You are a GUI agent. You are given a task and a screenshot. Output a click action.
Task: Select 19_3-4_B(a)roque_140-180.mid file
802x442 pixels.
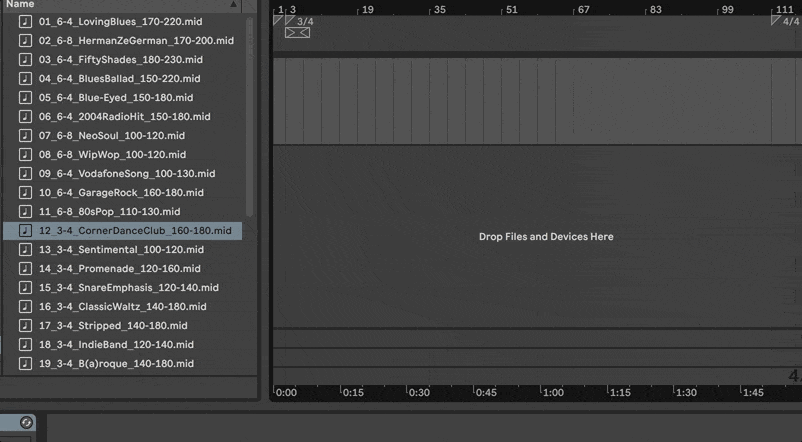tap(123, 363)
